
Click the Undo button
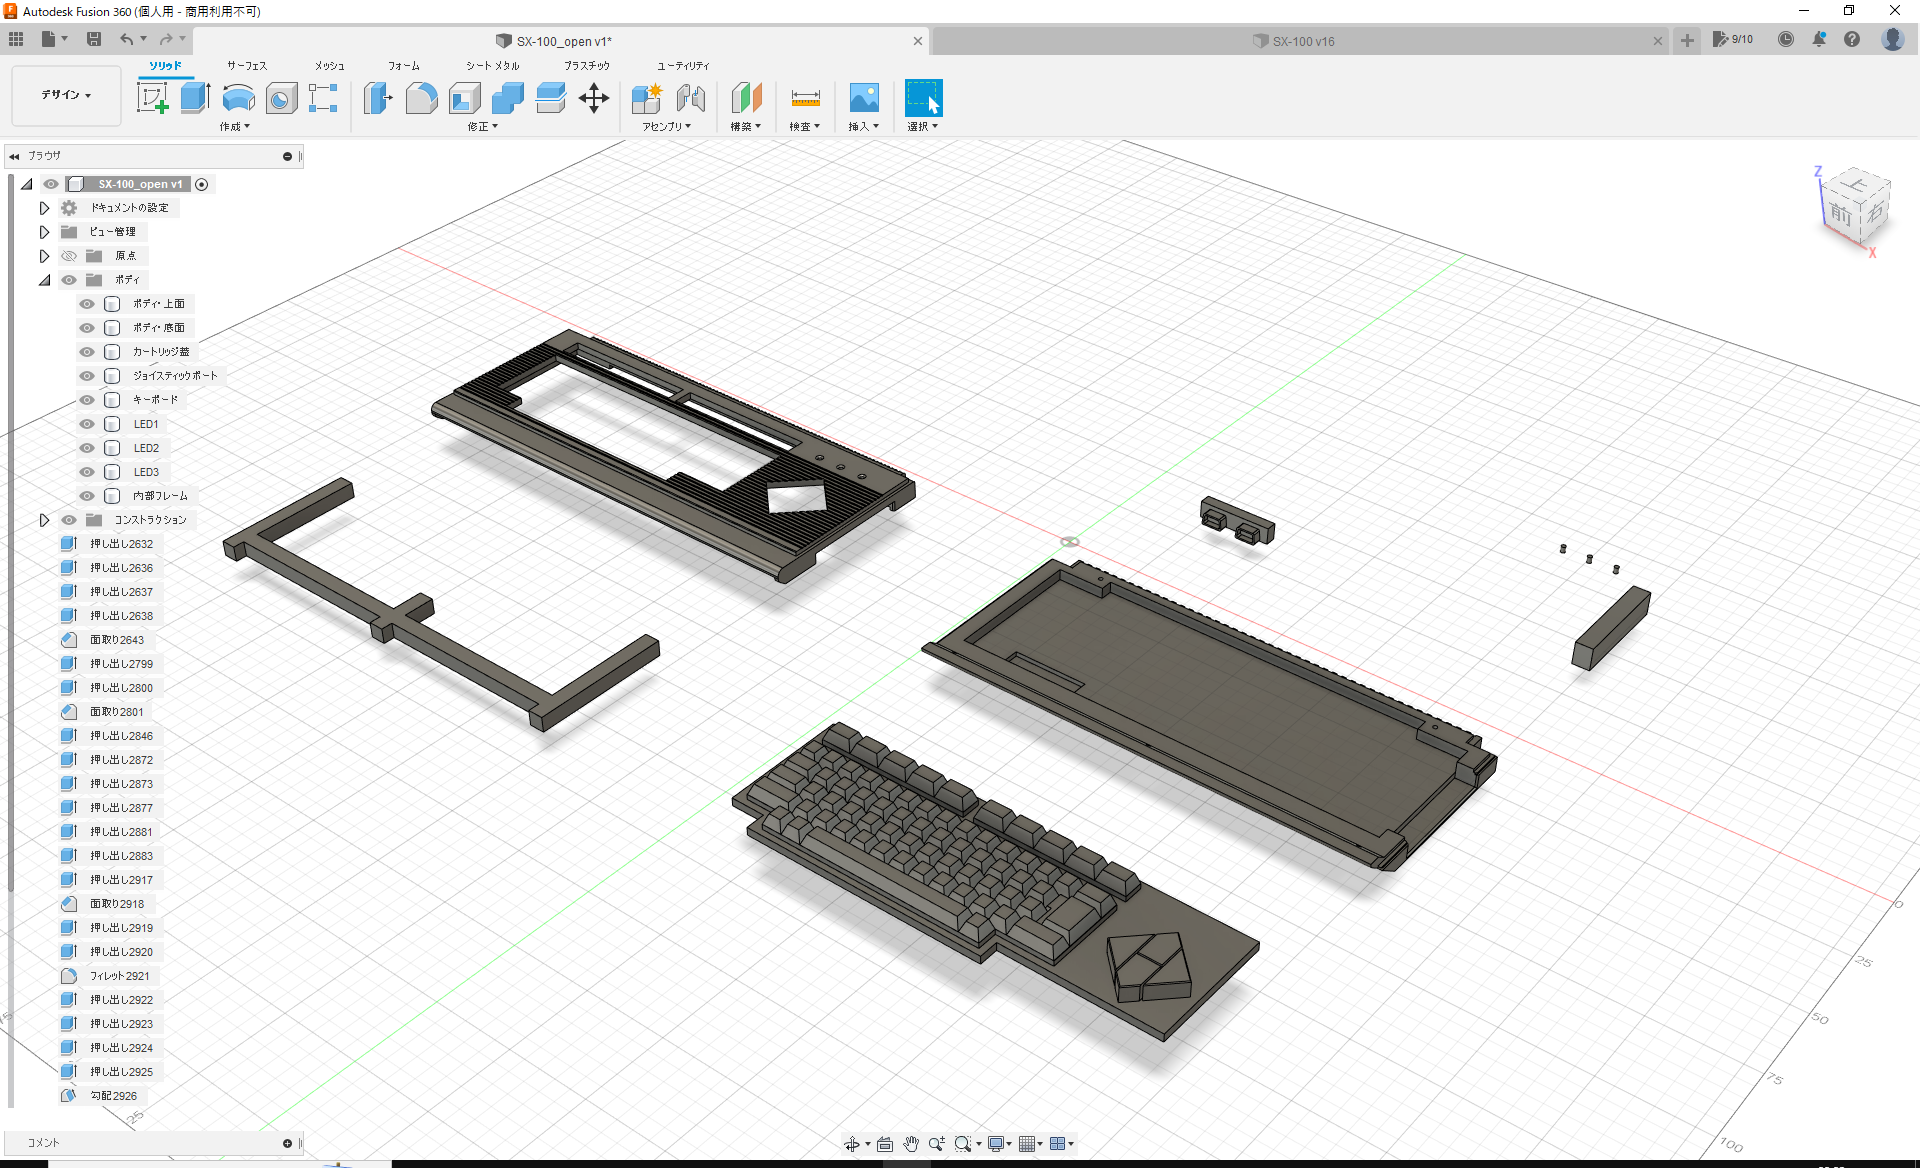(127, 39)
